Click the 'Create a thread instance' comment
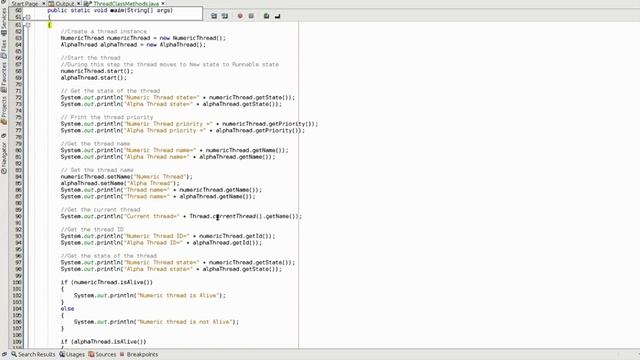This screenshot has height=360, width=640. click(x=104, y=31)
